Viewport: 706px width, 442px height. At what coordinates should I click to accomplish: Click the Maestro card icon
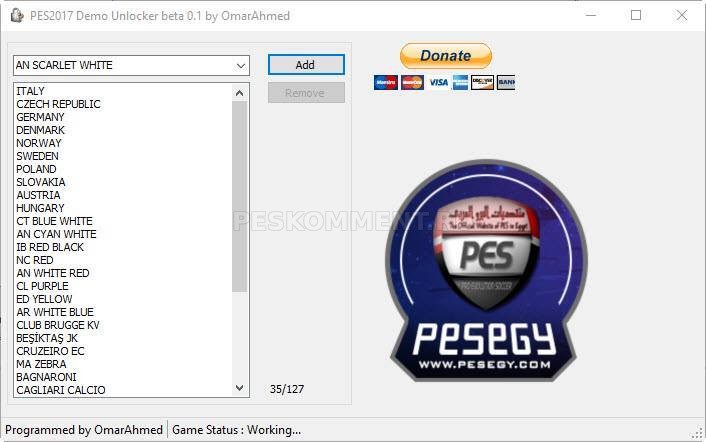coord(386,82)
